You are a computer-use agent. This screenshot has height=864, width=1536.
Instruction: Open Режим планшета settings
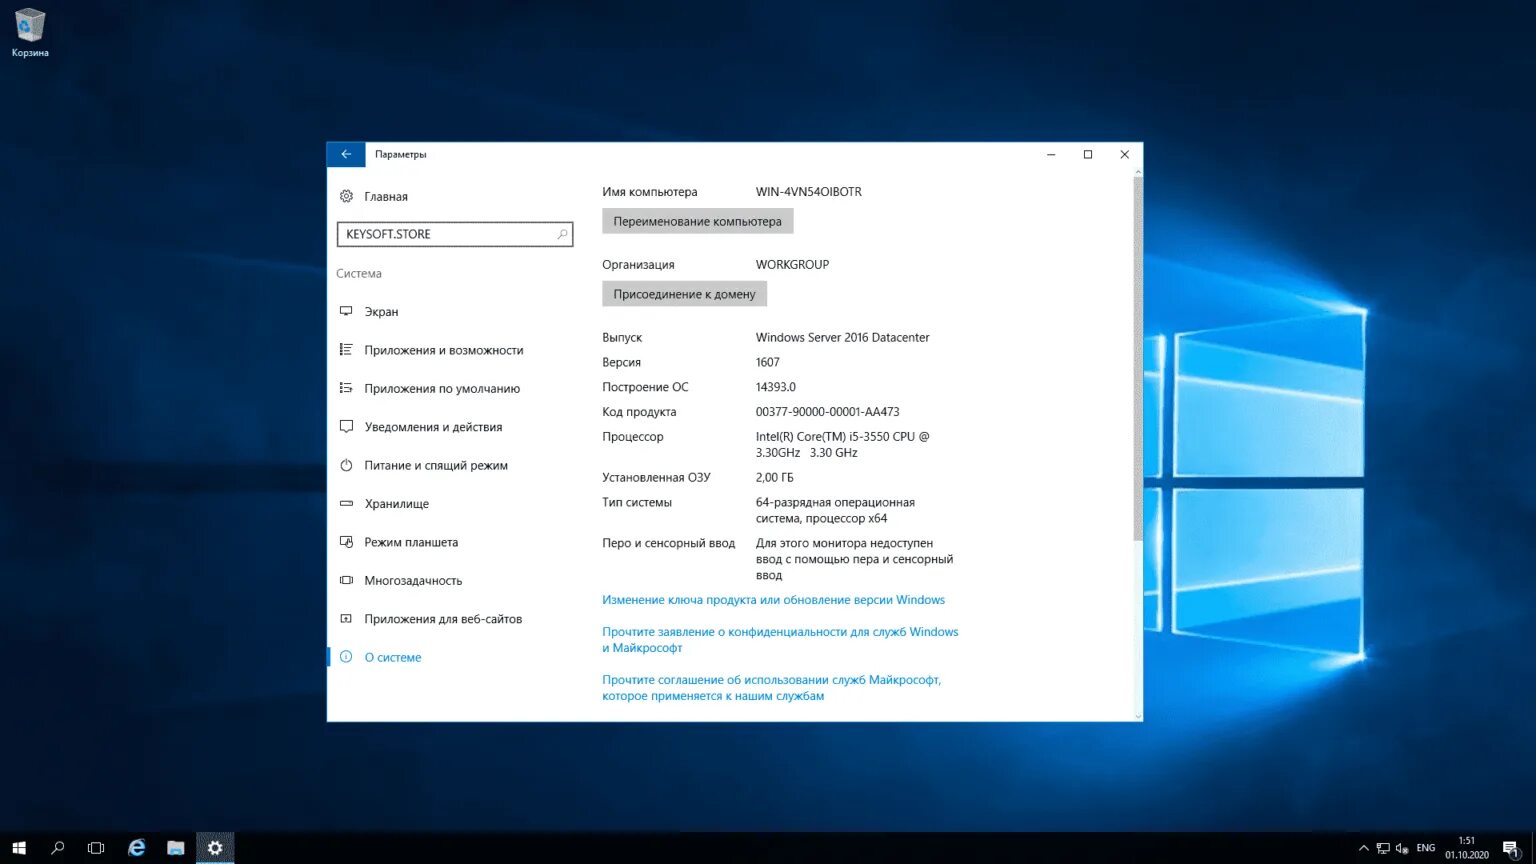[411, 542]
